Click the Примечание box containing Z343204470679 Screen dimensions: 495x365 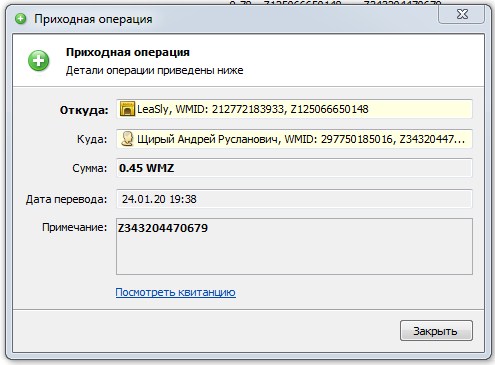pos(294,246)
